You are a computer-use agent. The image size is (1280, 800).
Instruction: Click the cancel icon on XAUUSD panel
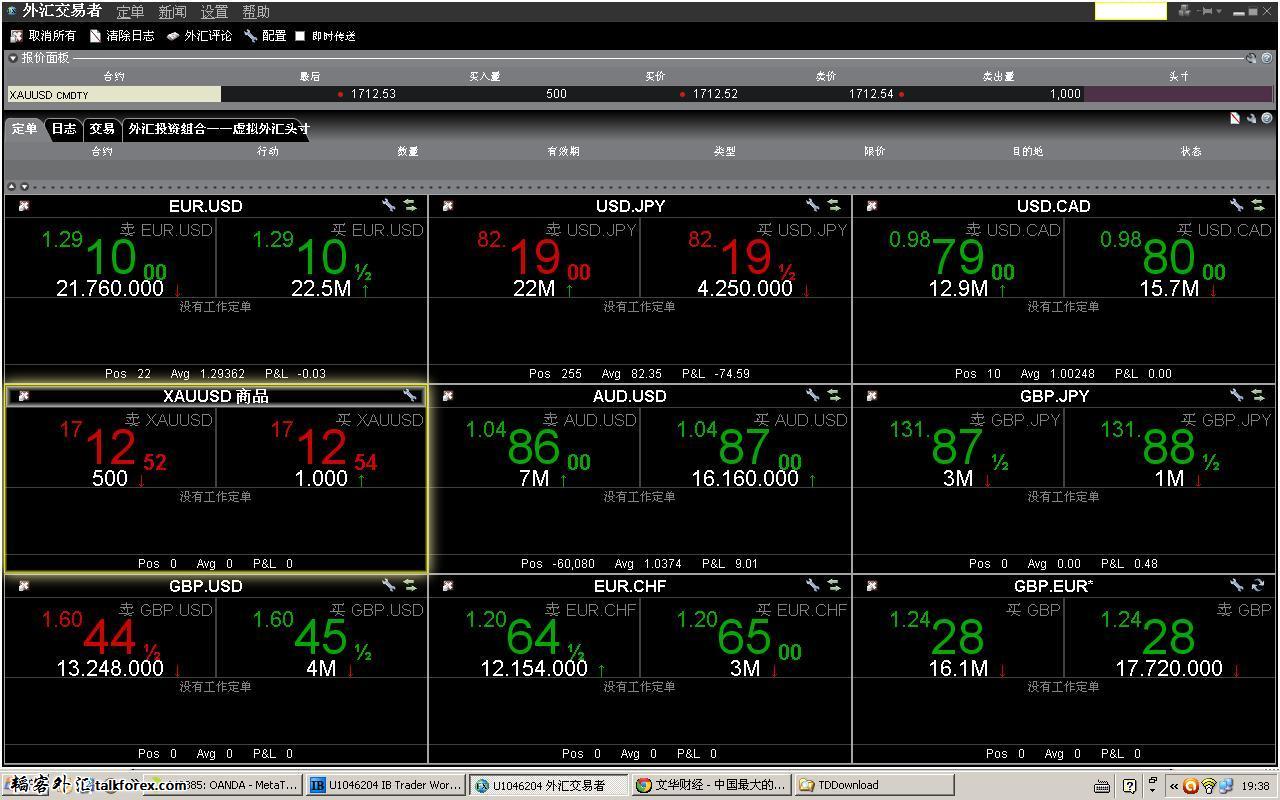click(24, 396)
